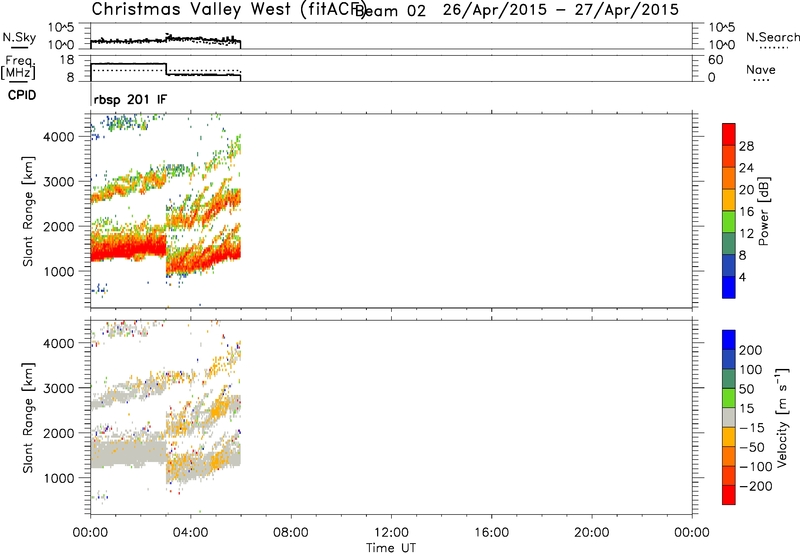The width and height of the screenshot is (800, 554).
Task: Click the date range '26/Apr/2015 – 27/Apr/2015'
Action: point(560,9)
